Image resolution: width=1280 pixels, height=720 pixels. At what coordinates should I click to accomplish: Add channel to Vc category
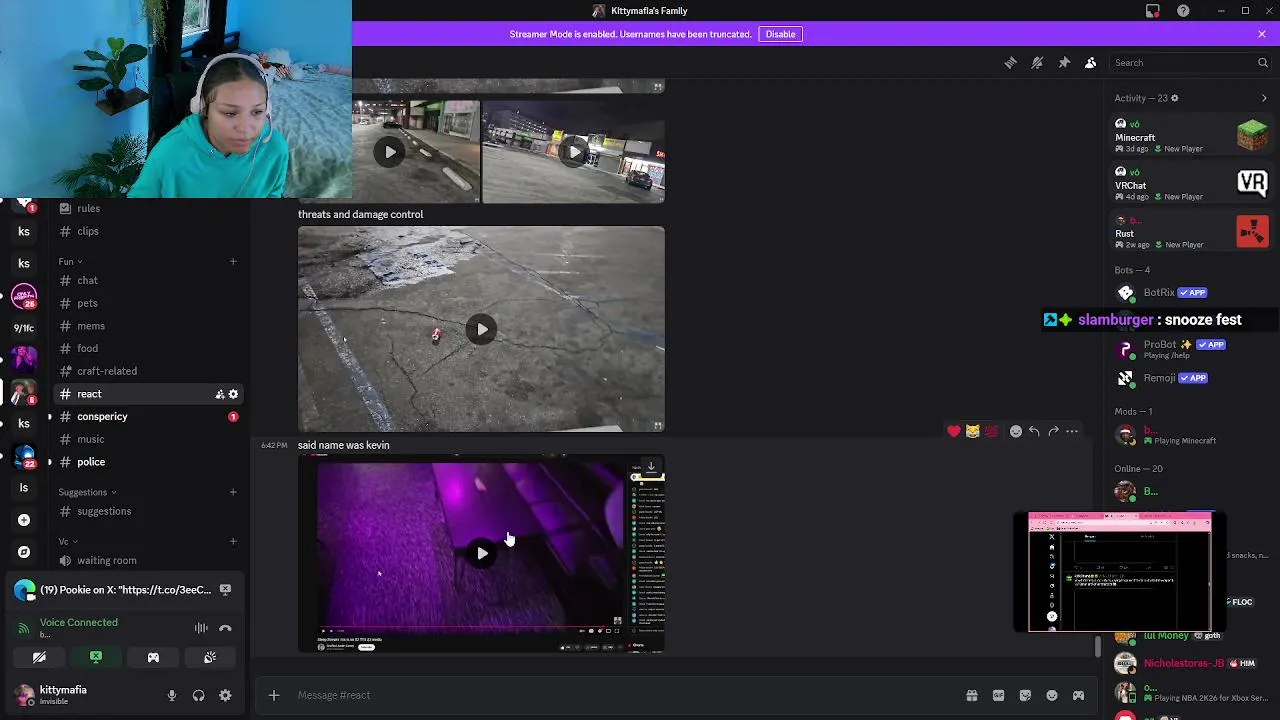click(233, 542)
